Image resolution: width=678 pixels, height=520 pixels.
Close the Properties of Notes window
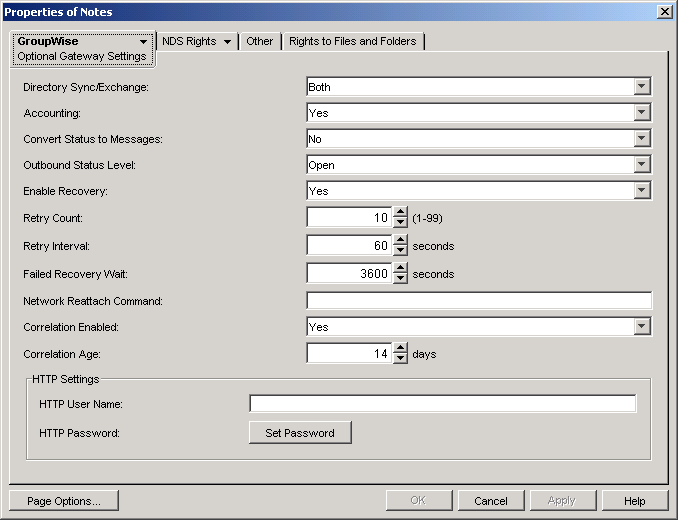tap(664, 12)
